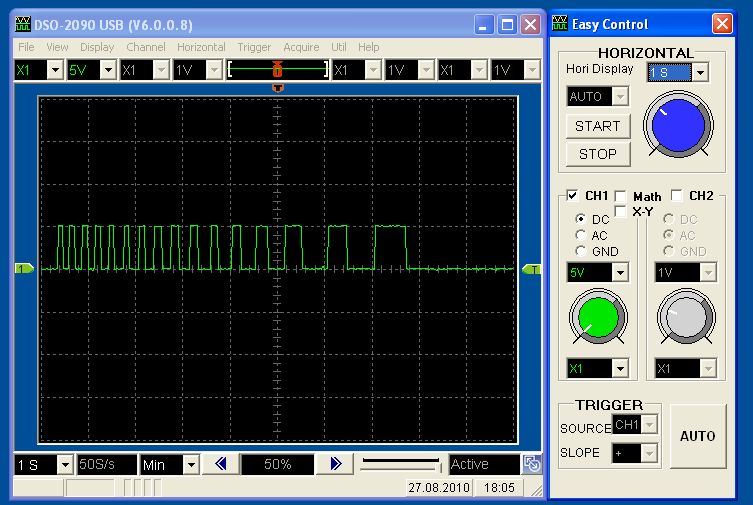Open the Acquire menu
Screen dimensions: 753x505
(301, 47)
